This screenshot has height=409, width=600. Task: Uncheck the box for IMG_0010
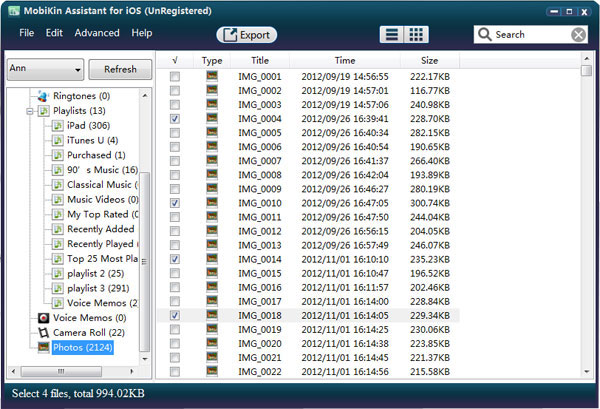pyautogui.click(x=175, y=203)
